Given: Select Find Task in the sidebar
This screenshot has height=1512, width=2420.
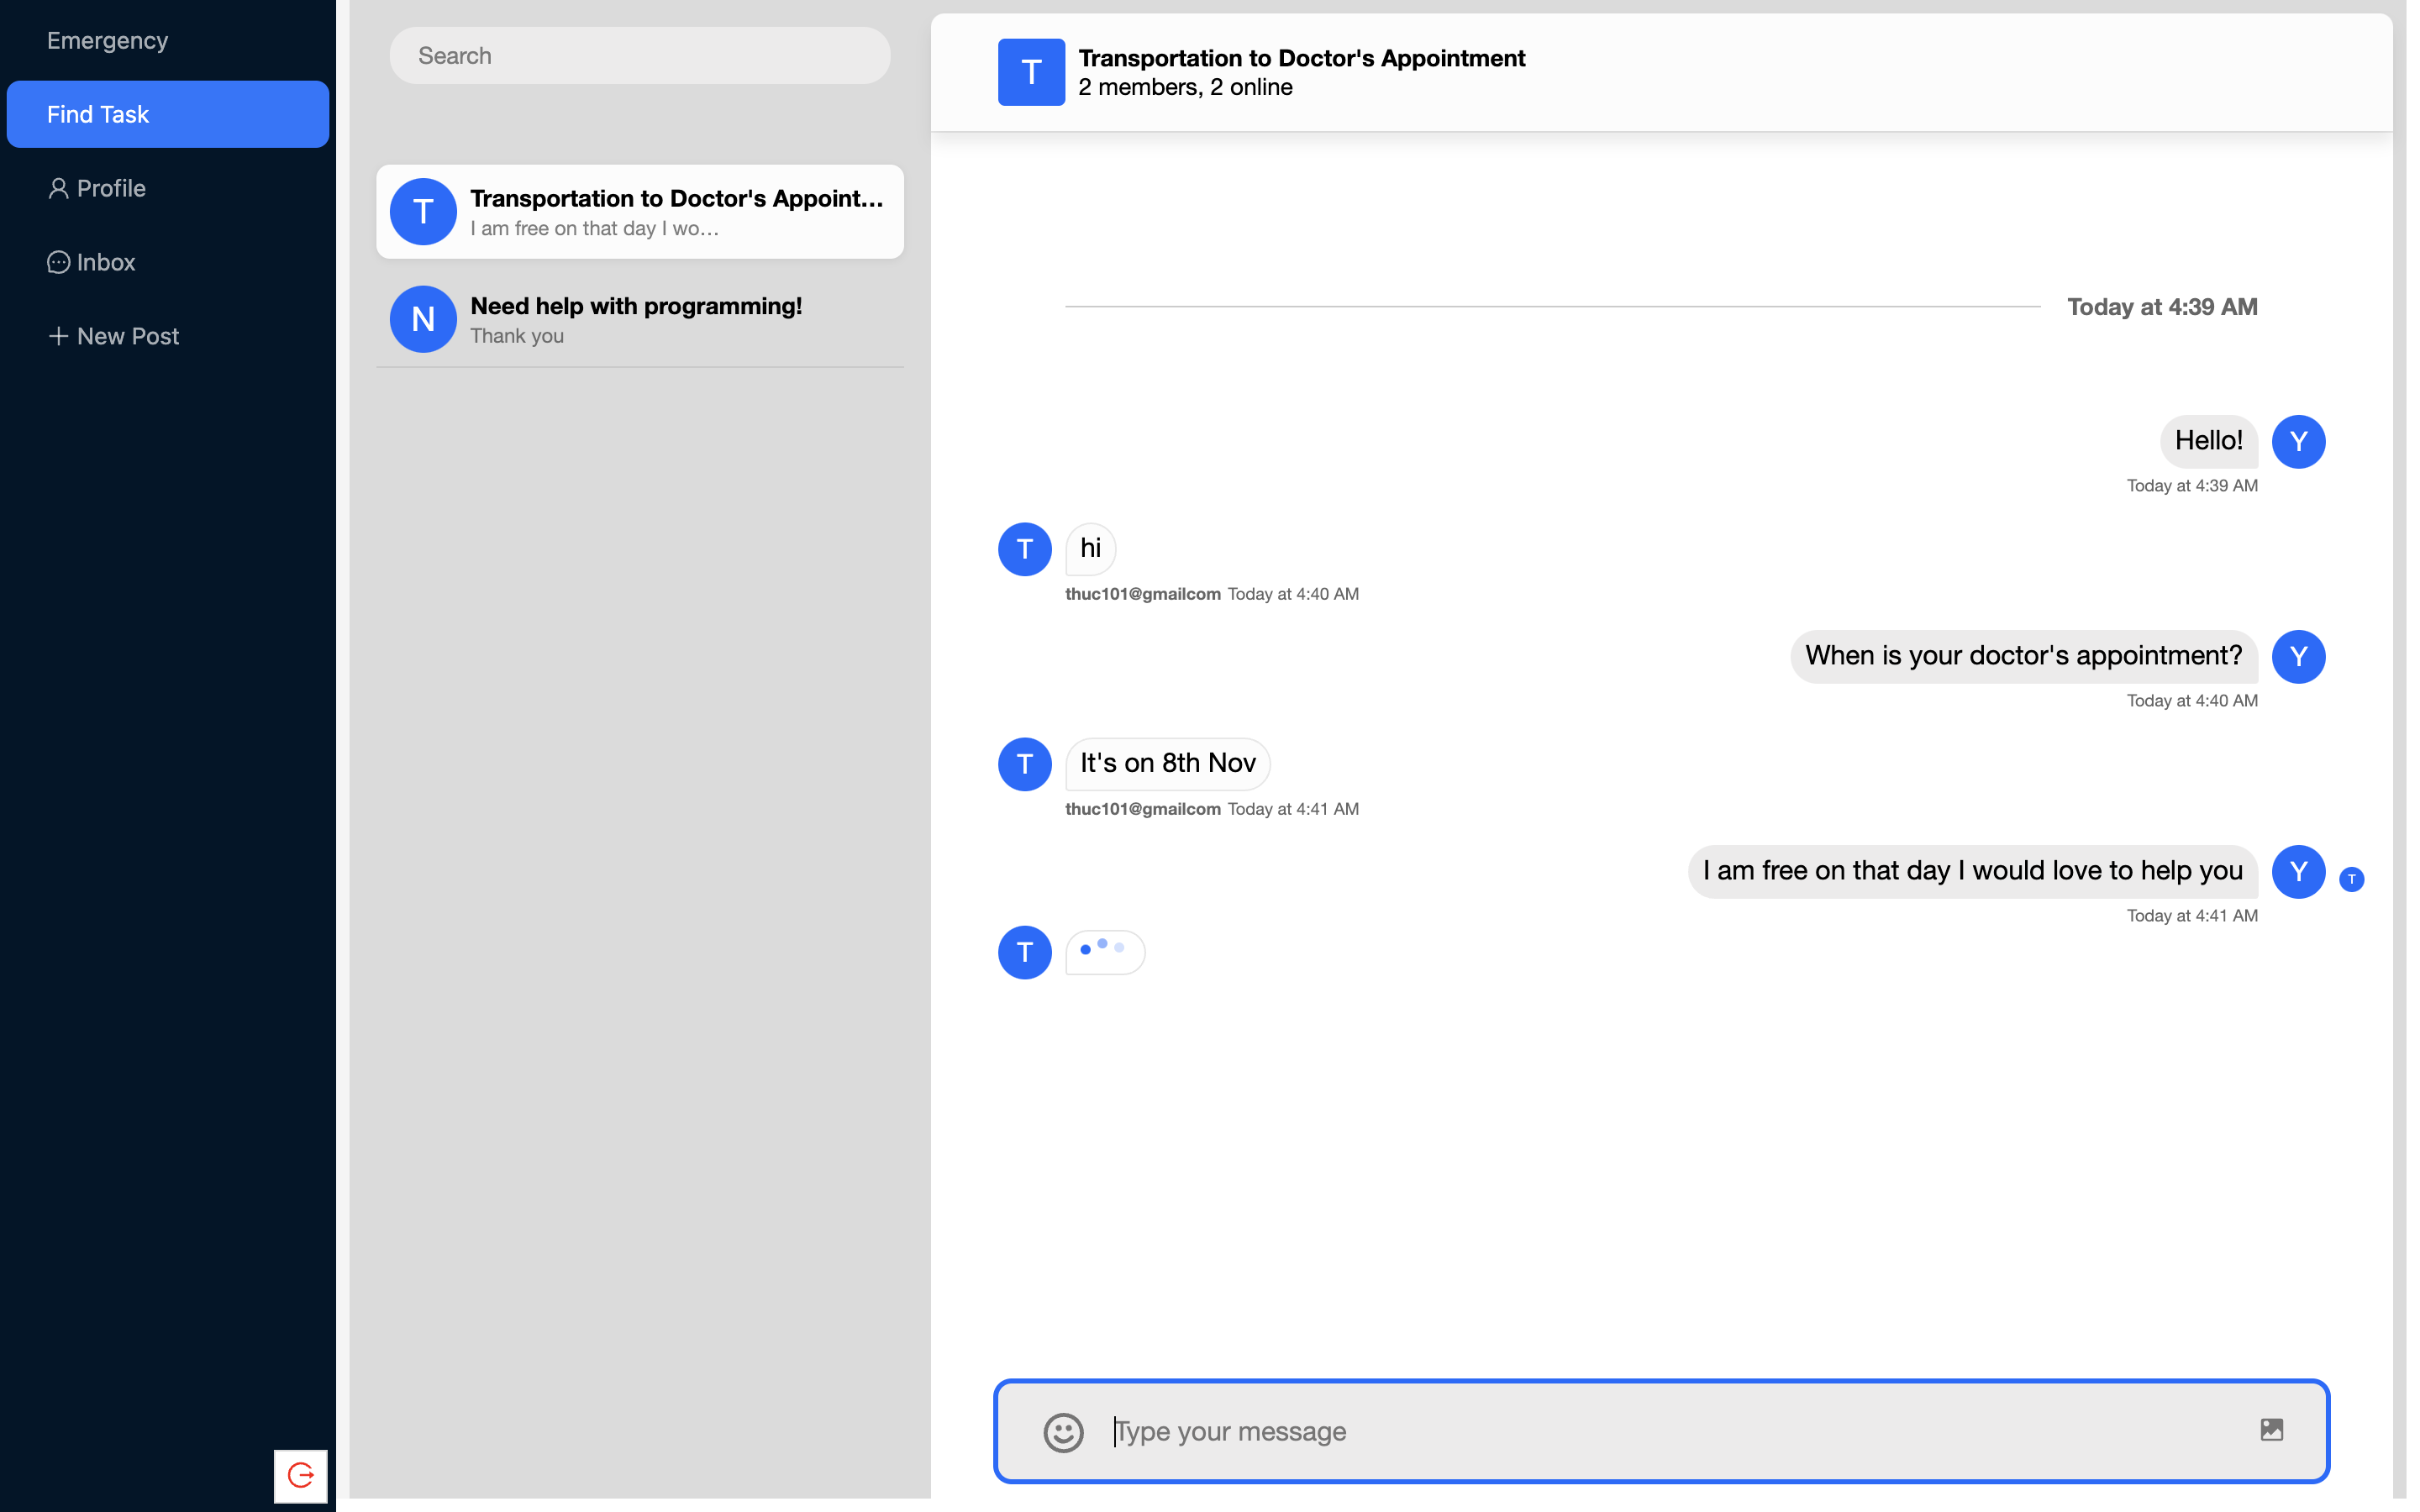Looking at the screenshot, I should pos(167,115).
